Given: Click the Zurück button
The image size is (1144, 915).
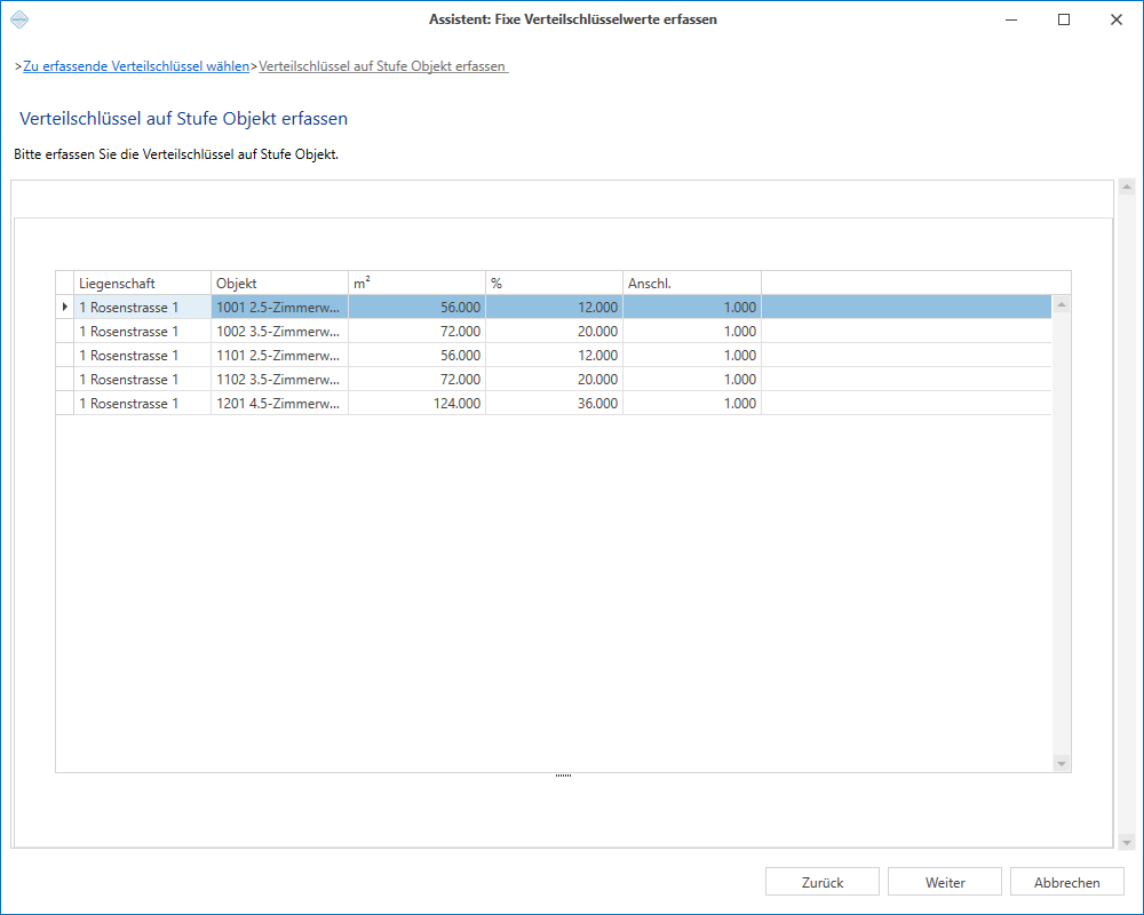Looking at the screenshot, I should pyautogui.click(x=822, y=882).
